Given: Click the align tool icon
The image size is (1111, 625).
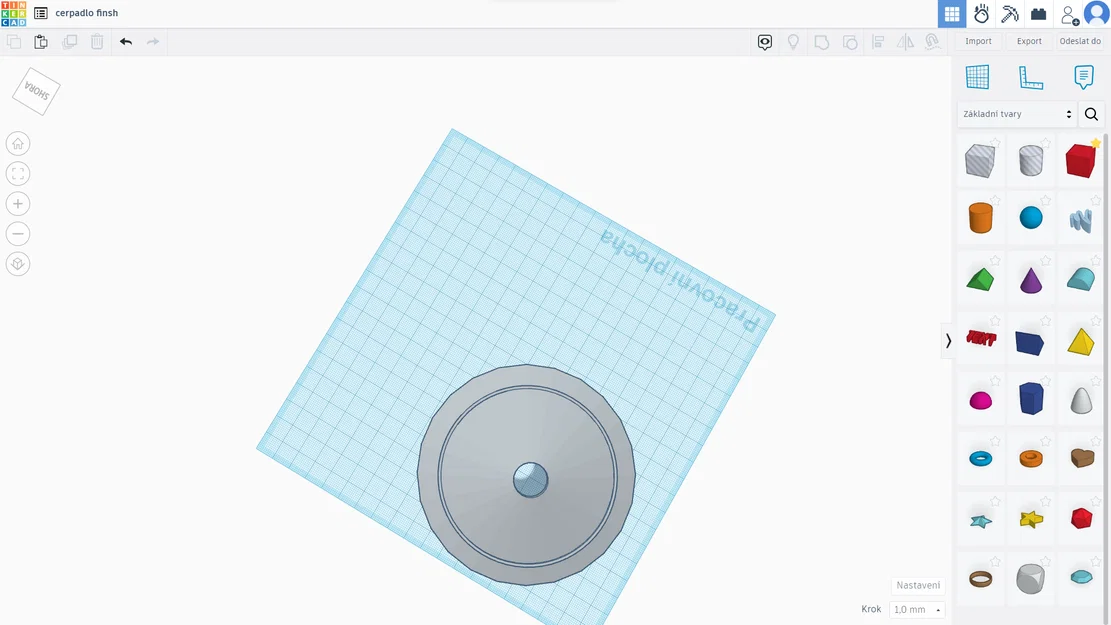Looking at the screenshot, I should [x=877, y=42].
